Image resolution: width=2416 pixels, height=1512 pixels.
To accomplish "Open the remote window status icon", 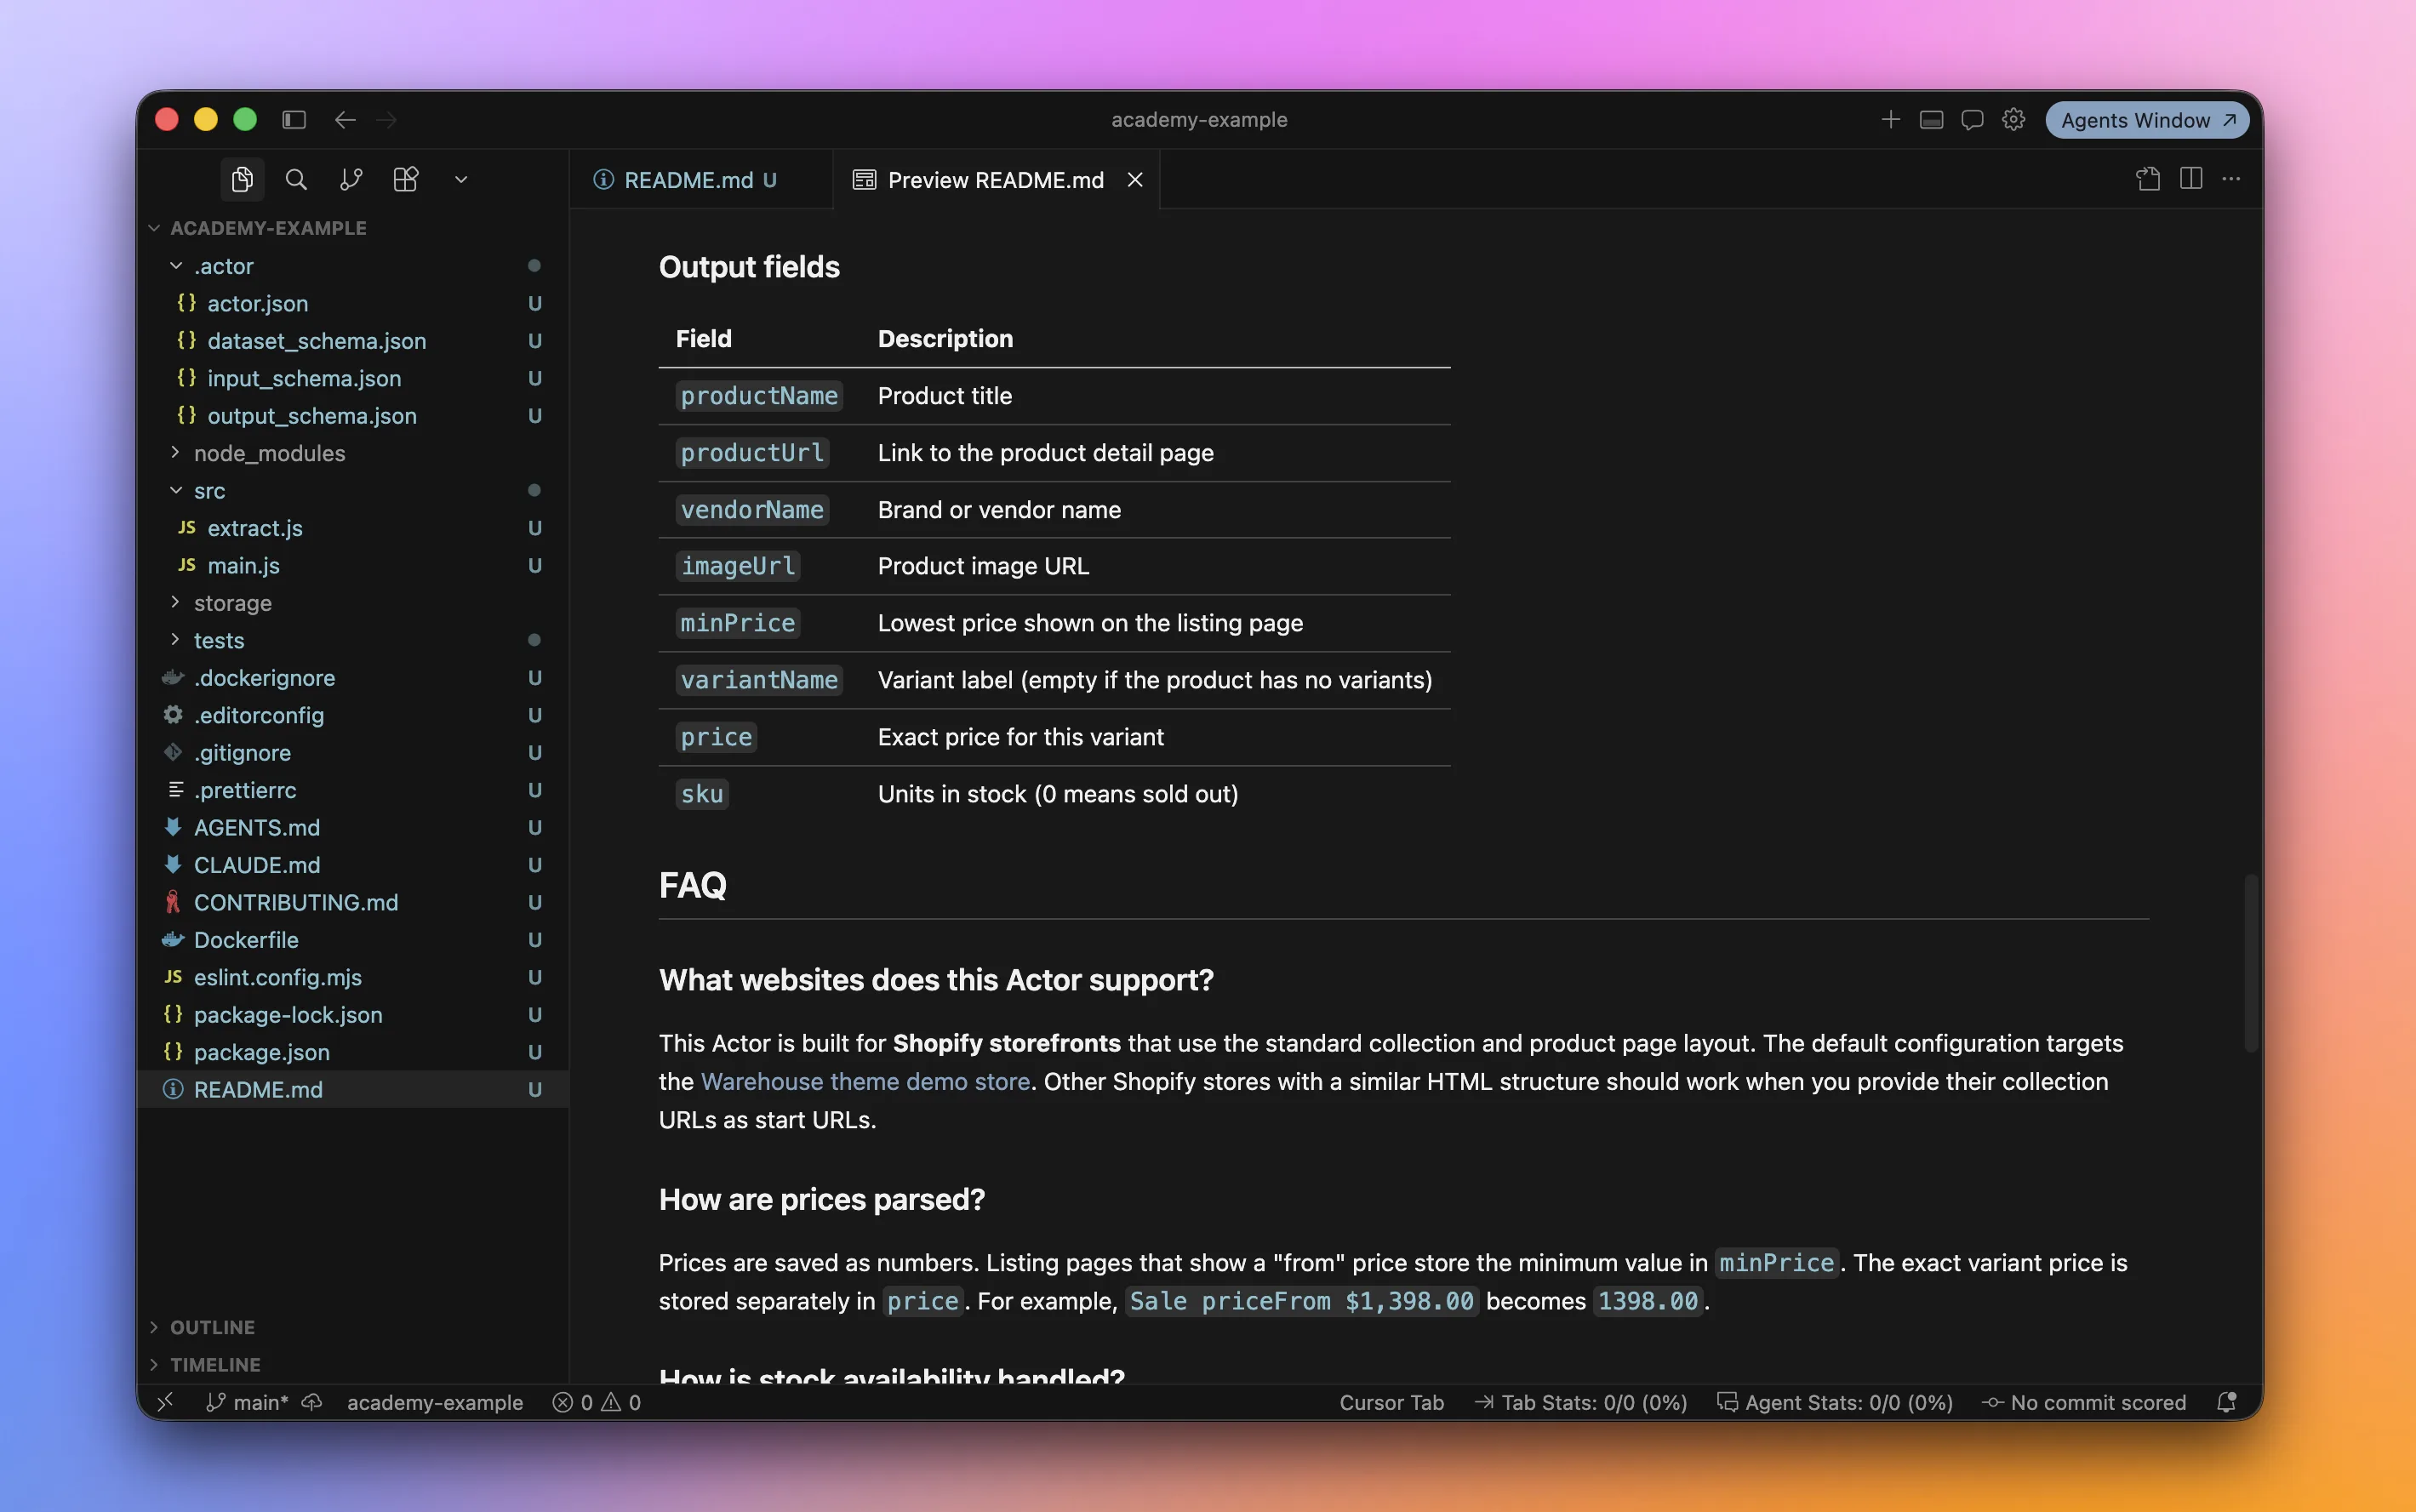I will pos(166,1403).
